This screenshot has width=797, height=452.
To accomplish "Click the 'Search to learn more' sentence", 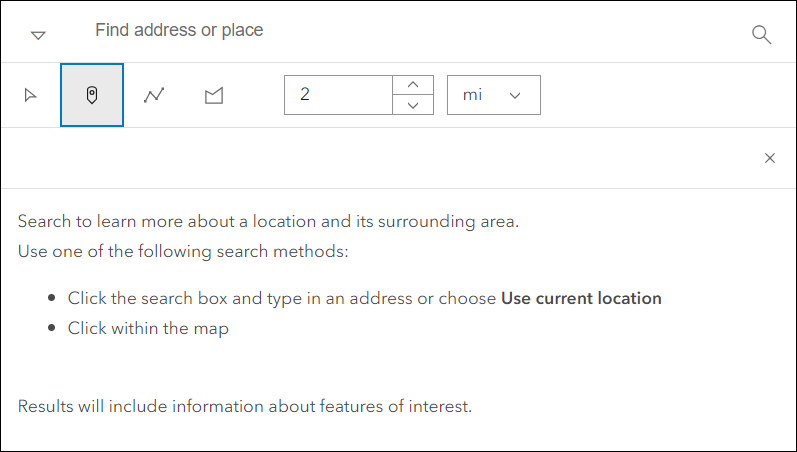I will pyautogui.click(x=268, y=221).
